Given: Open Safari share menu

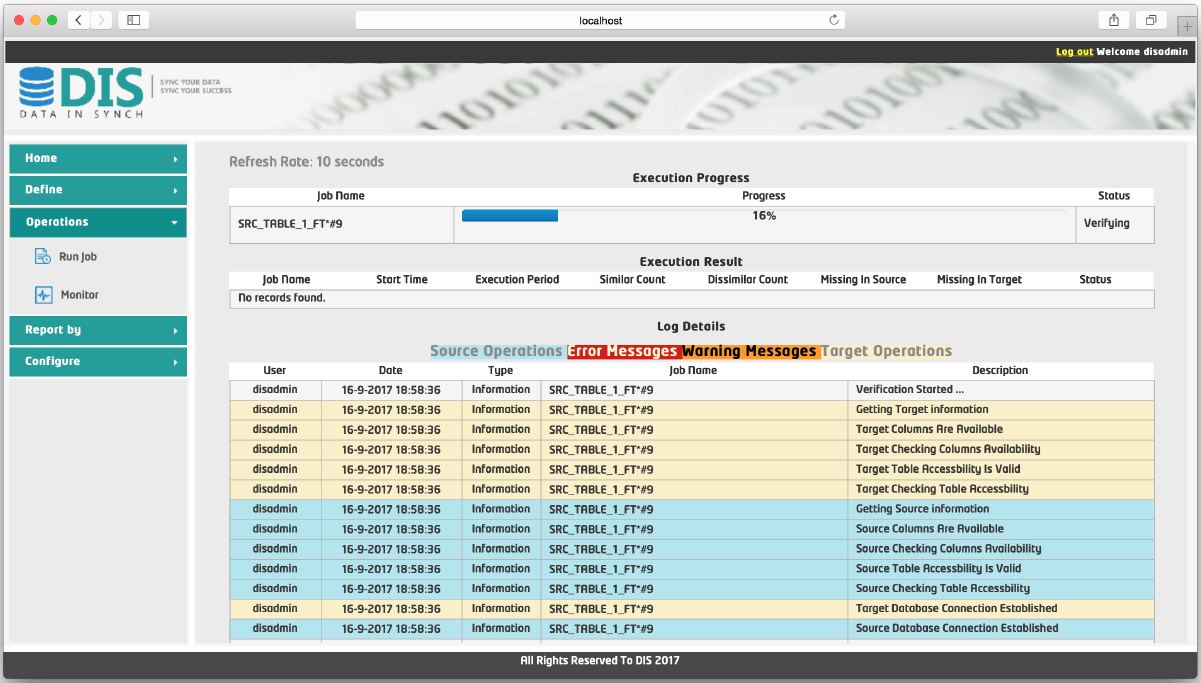Looking at the screenshot, I should click(x=1113, y=20).
